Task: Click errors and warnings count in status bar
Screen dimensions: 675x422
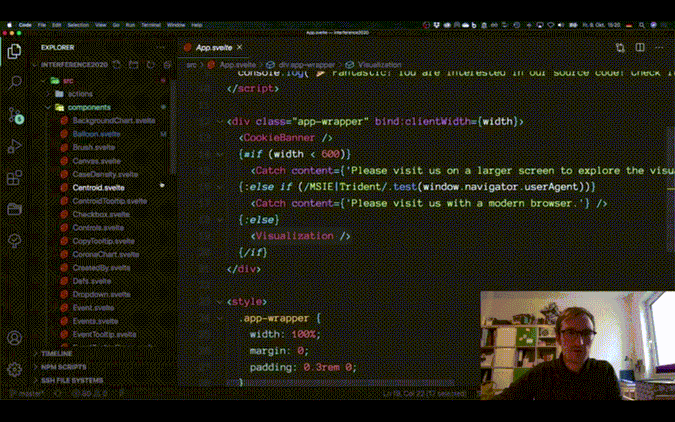Action: (x=89, y=393)
